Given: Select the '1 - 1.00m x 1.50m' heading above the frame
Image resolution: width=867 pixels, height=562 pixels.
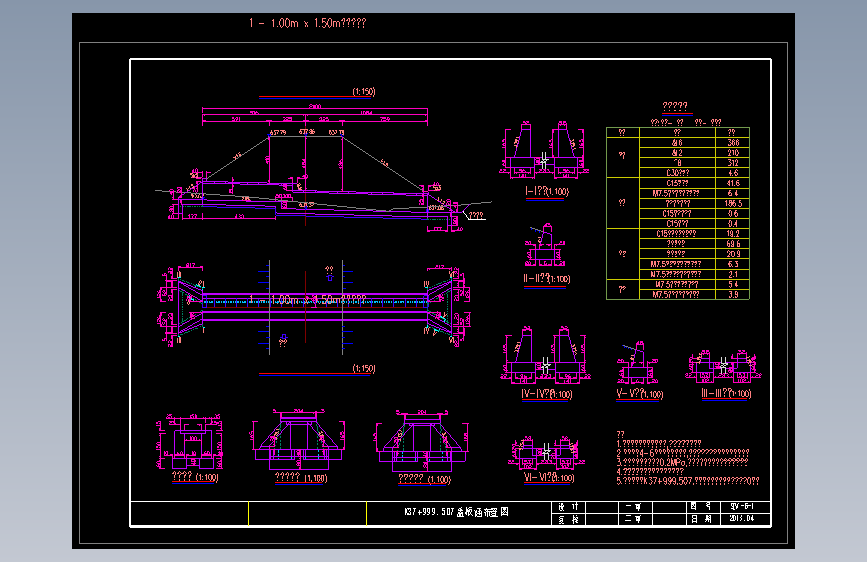Looking at the screenshot, I should click(x=307, y=23).
